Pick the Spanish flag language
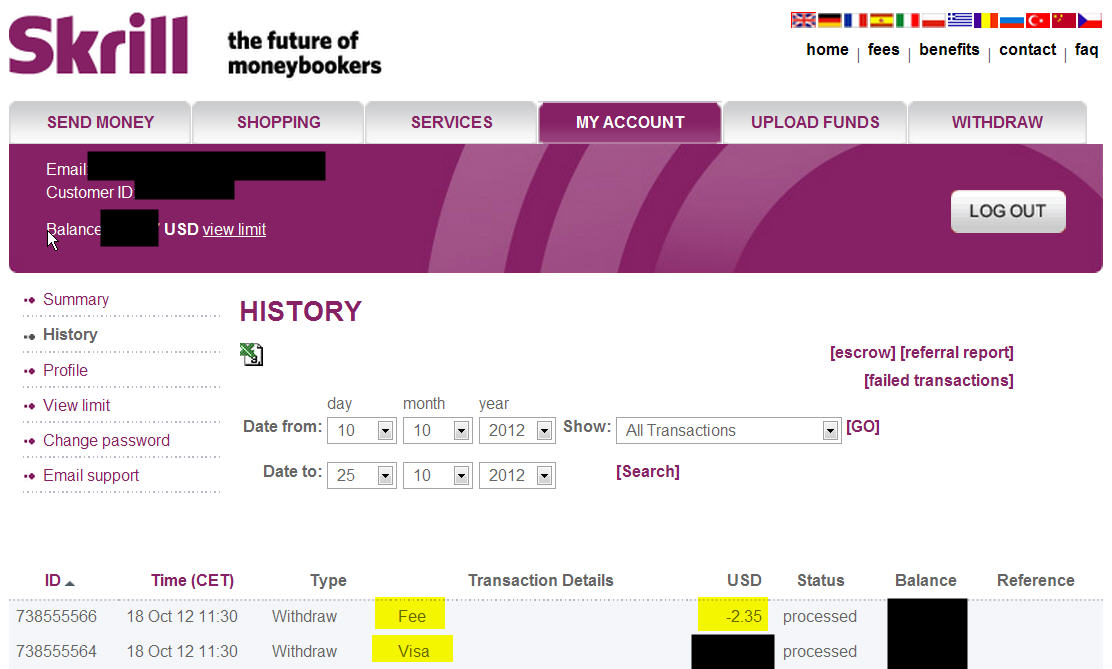This screenshot has width=1112, height=669. (881, 20)
